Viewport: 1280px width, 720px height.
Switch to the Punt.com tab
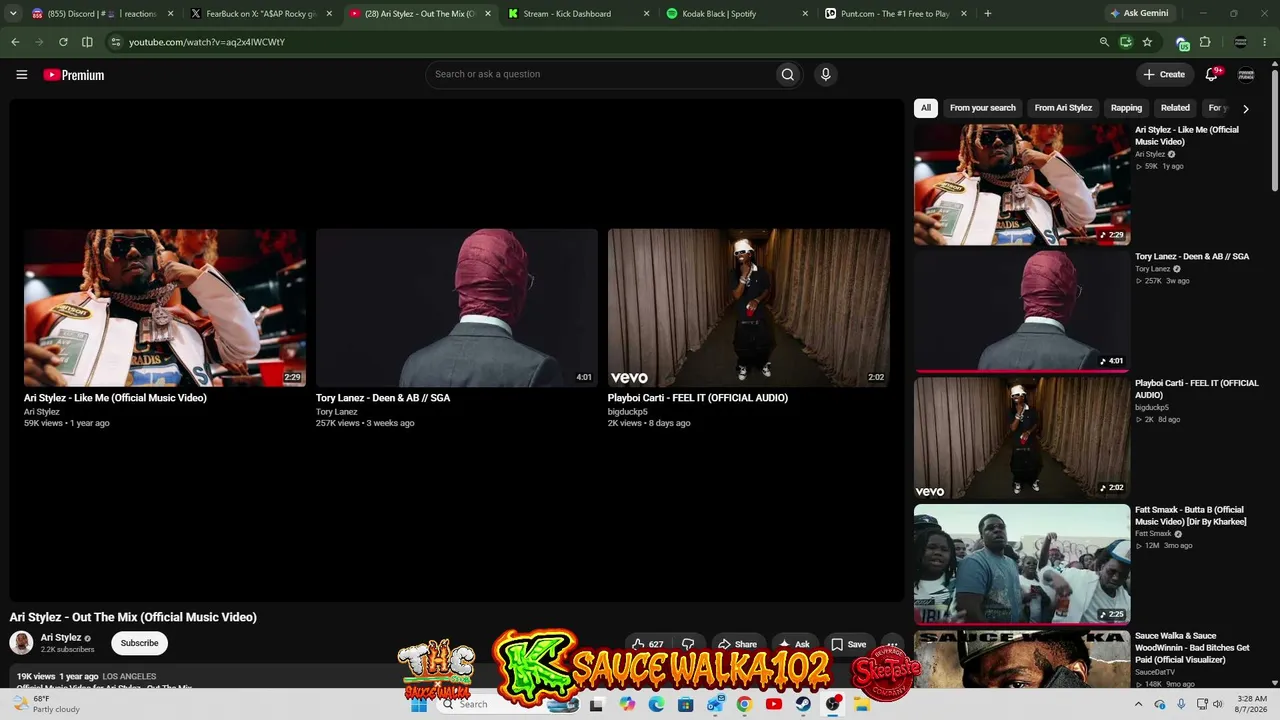point(897,14)
